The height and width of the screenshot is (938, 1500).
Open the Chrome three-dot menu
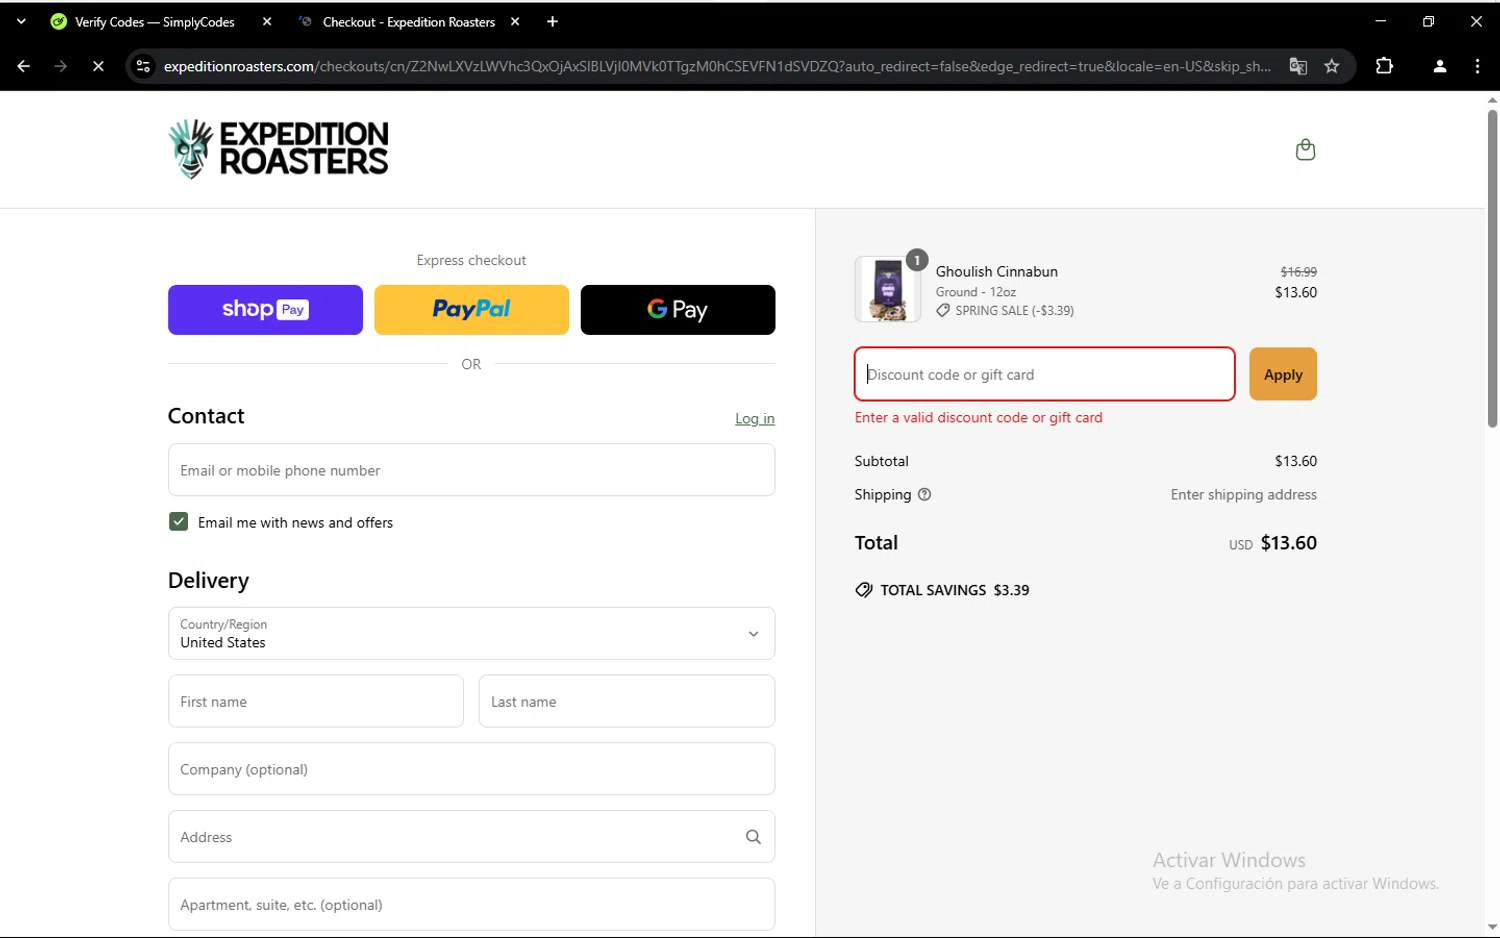click(x=1477, y=66)
